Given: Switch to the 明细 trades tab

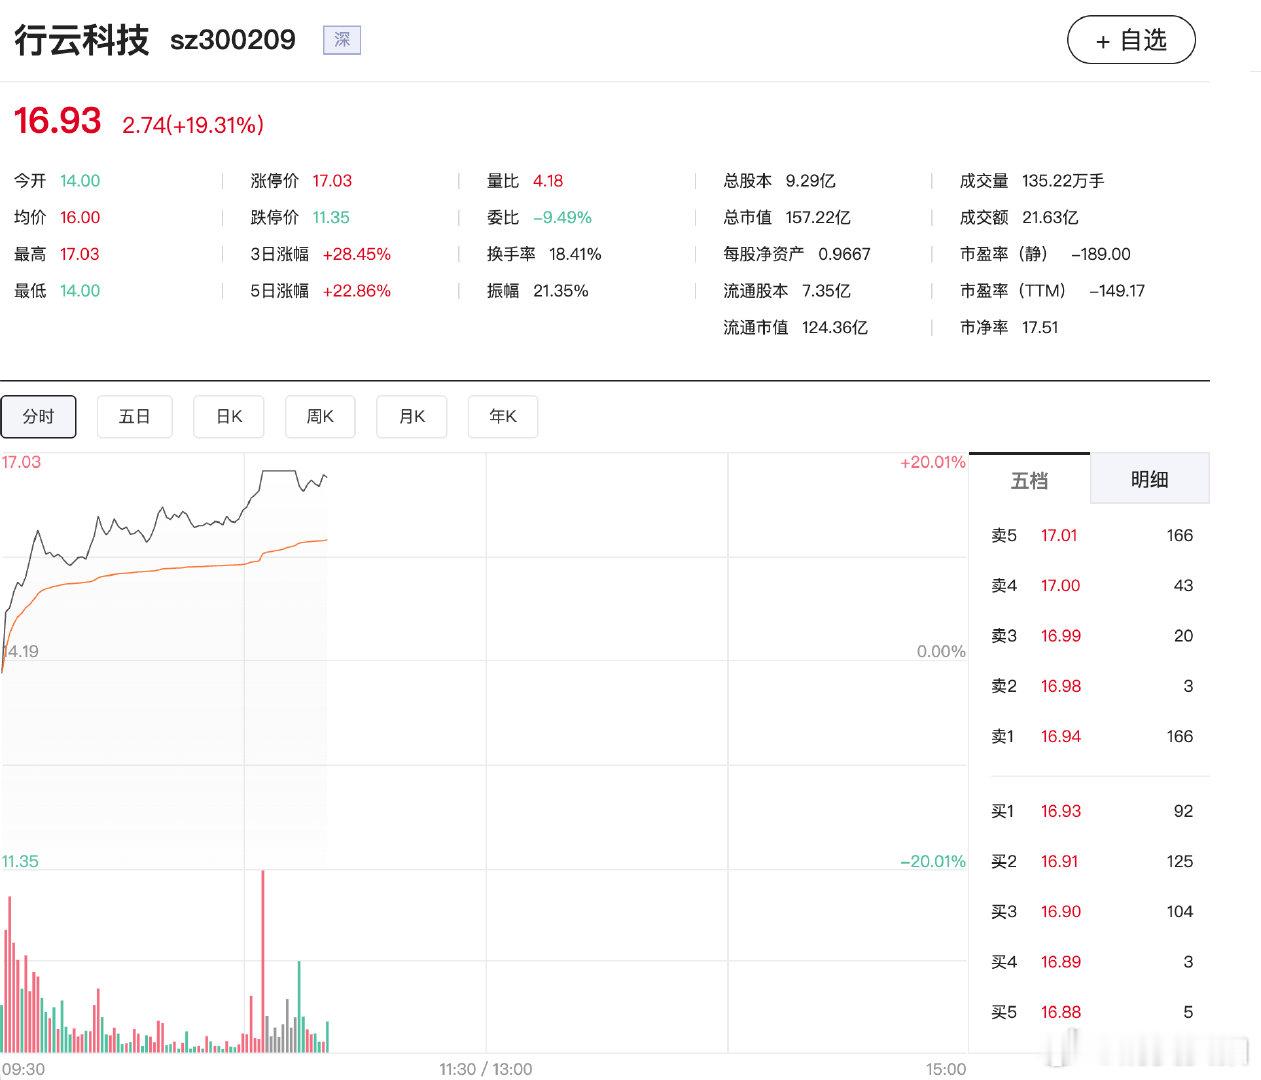Looking at the screenshot, I should 1149,479.
